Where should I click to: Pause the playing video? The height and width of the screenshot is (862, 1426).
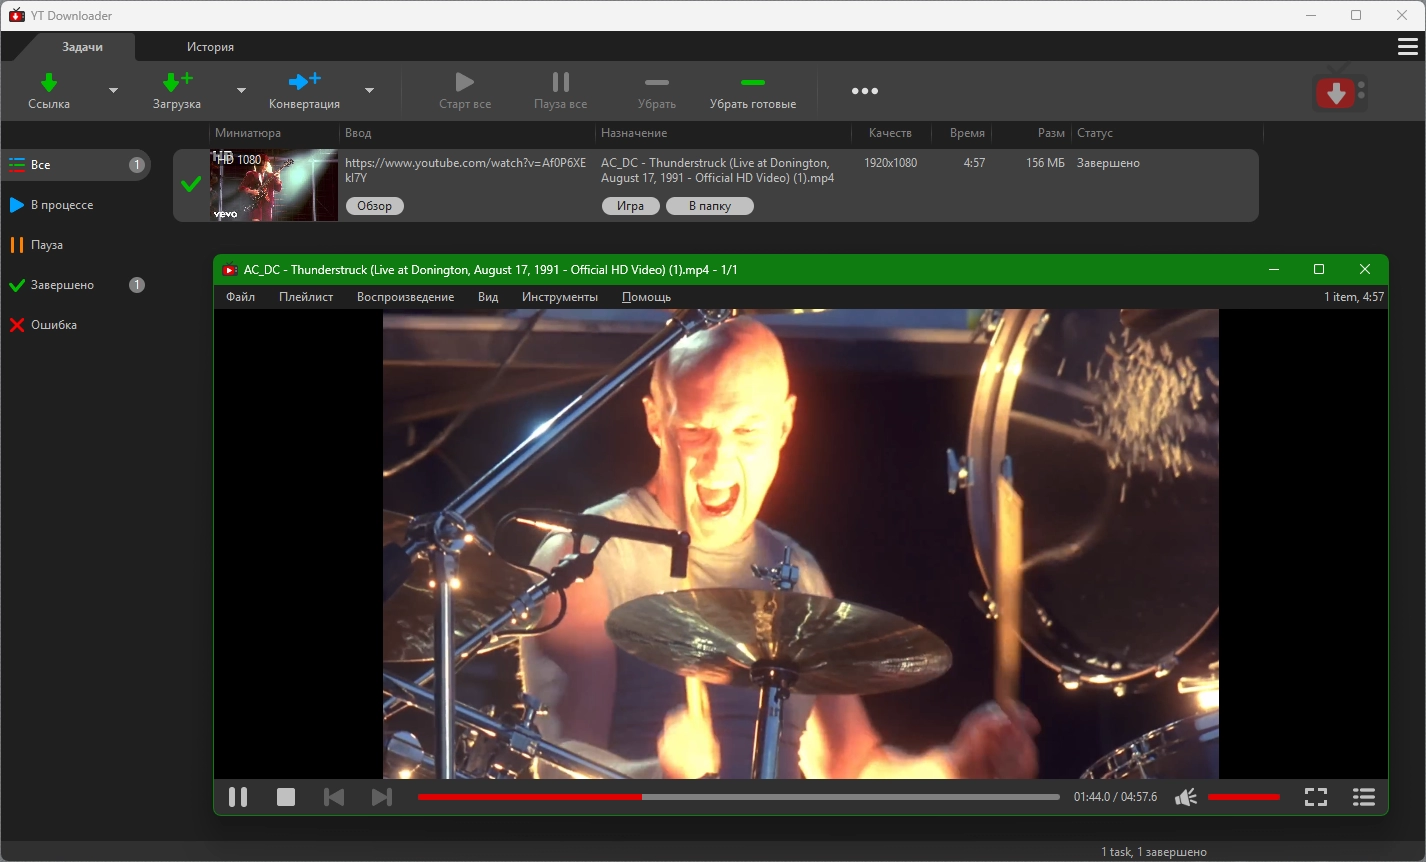tap(238, 797)
